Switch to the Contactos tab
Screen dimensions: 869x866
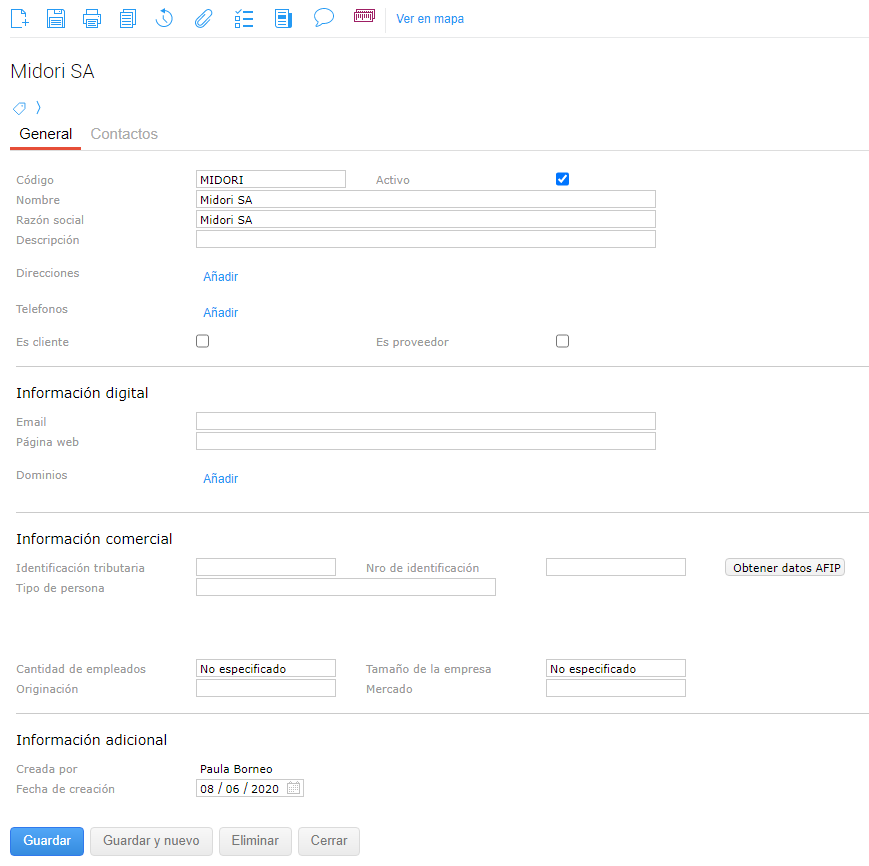(124, 134)
